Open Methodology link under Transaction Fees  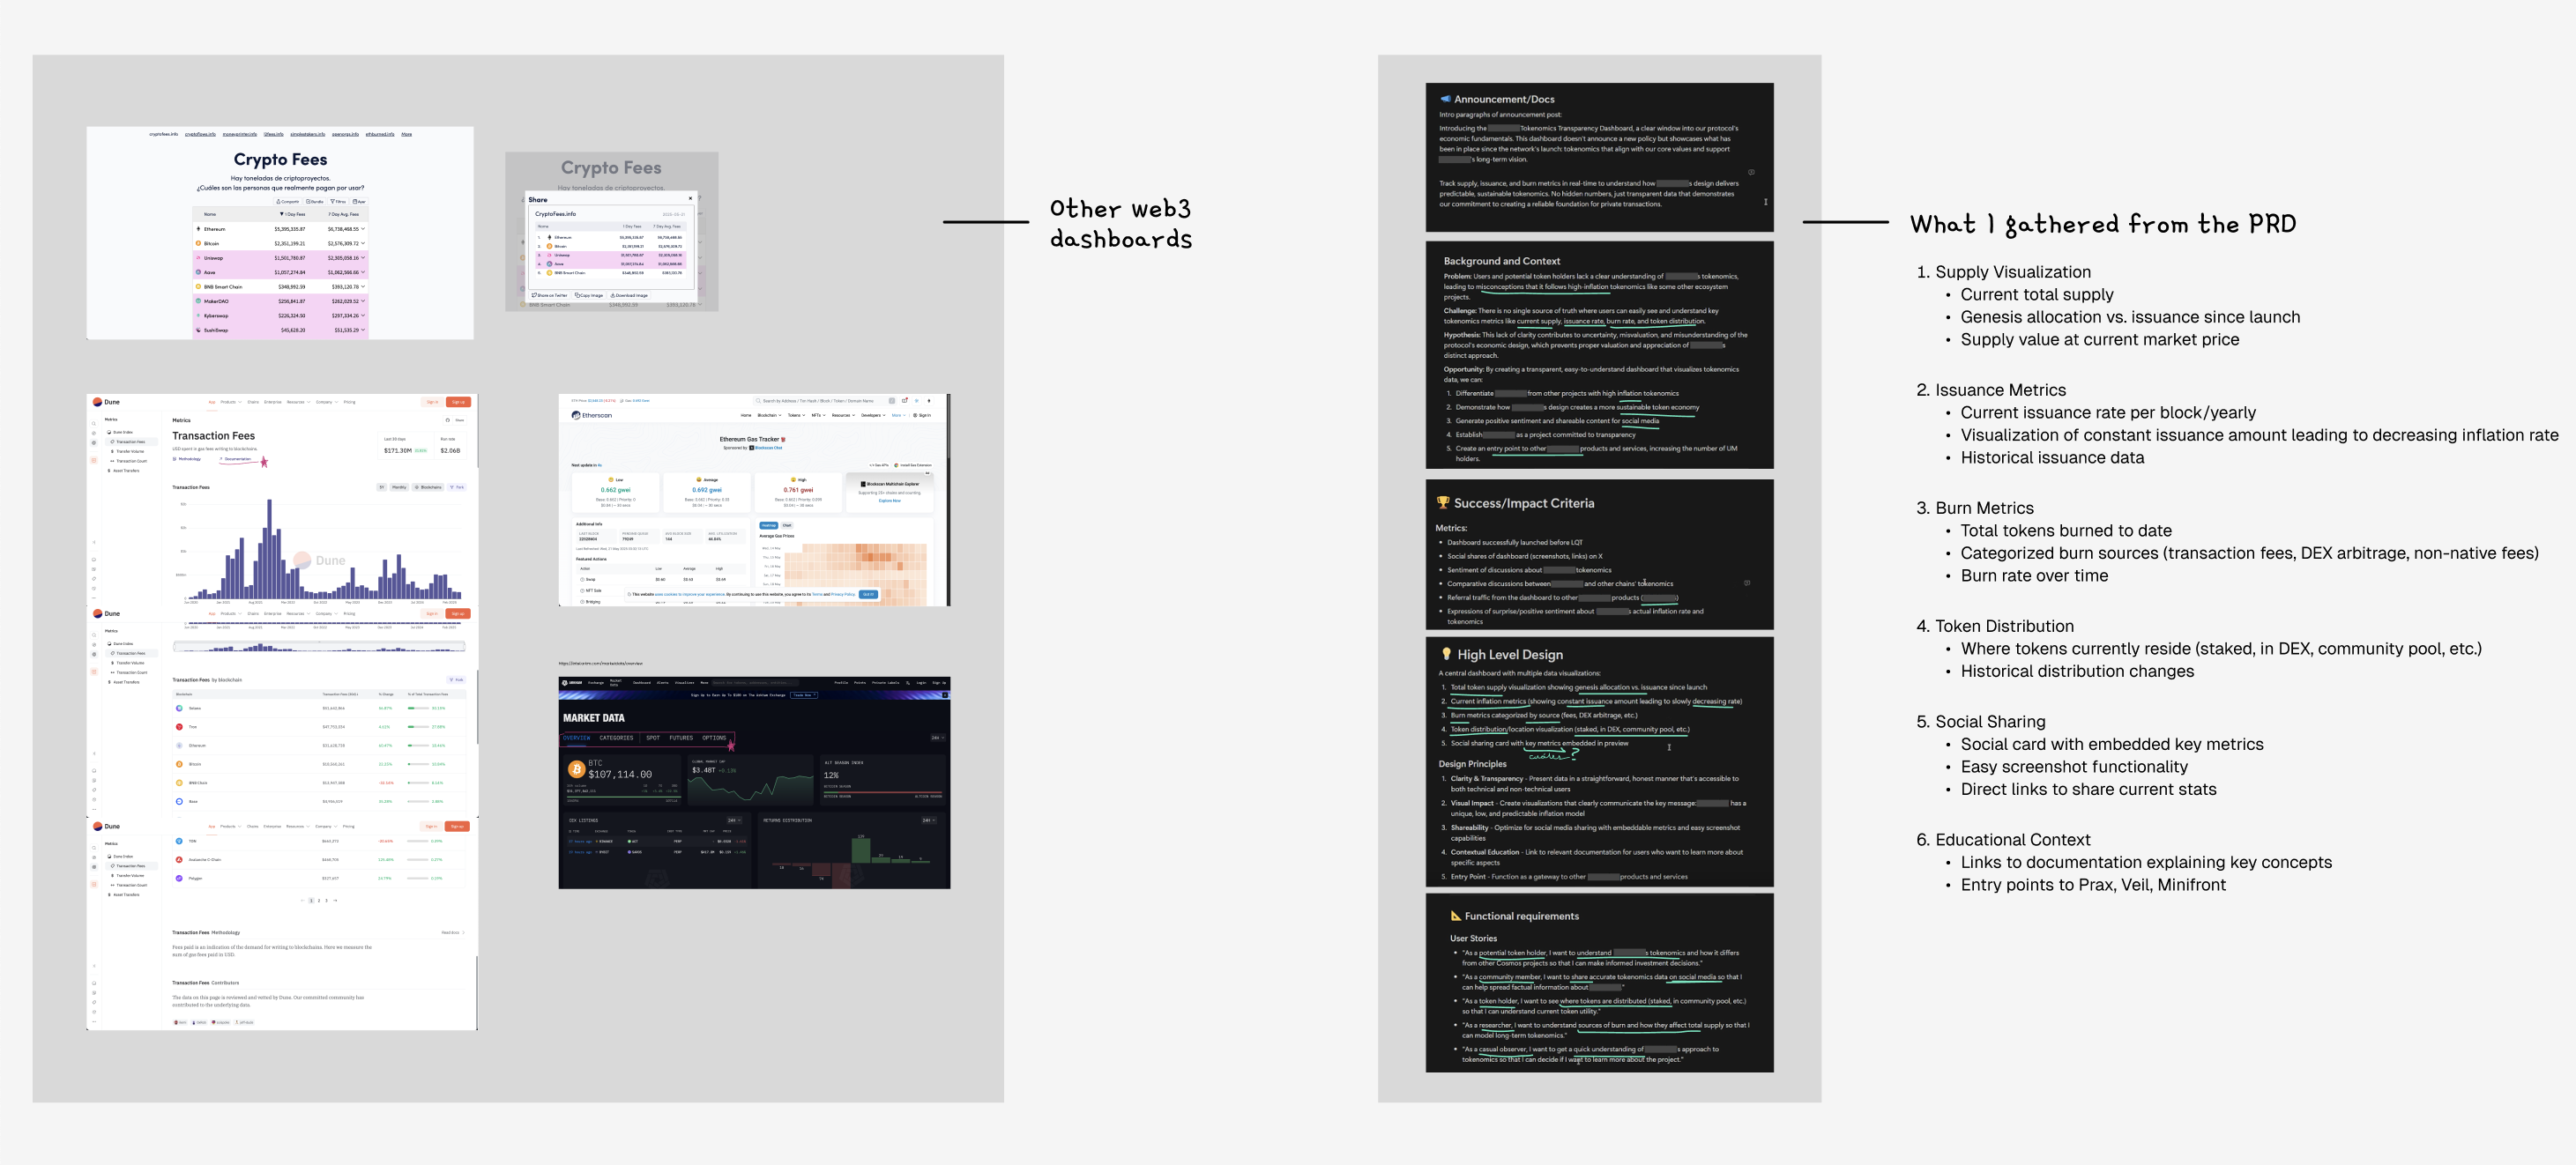[x=187, y=459]
